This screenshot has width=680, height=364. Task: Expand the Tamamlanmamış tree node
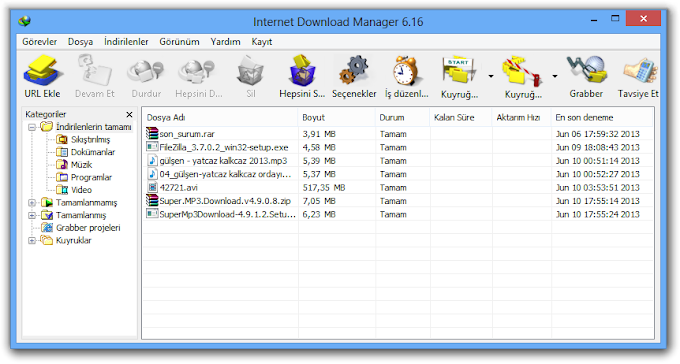(x=32, y=203)
